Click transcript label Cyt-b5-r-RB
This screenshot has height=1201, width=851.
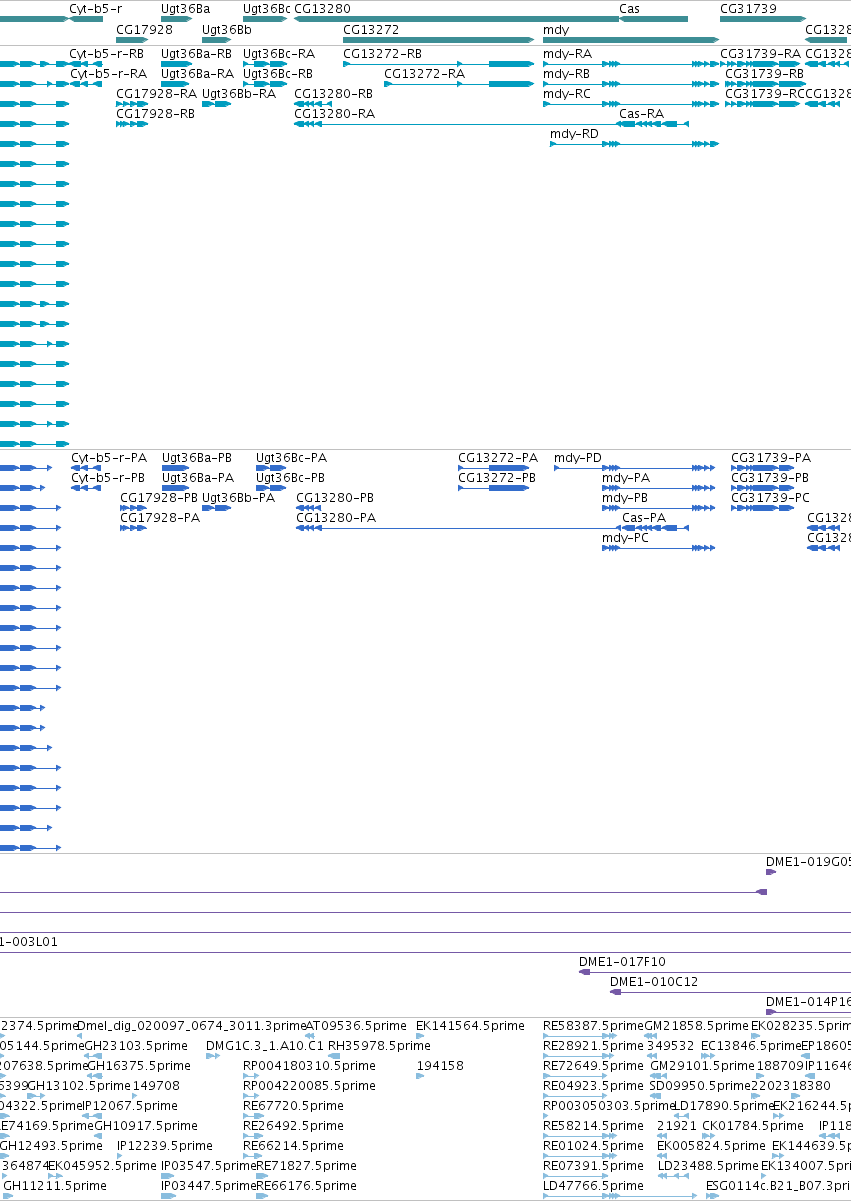tap(106, 53)
